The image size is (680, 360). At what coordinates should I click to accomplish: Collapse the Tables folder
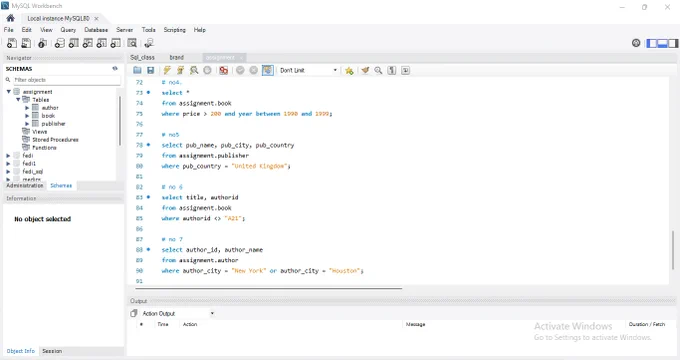pyautogui.click(x=18, y=99)
